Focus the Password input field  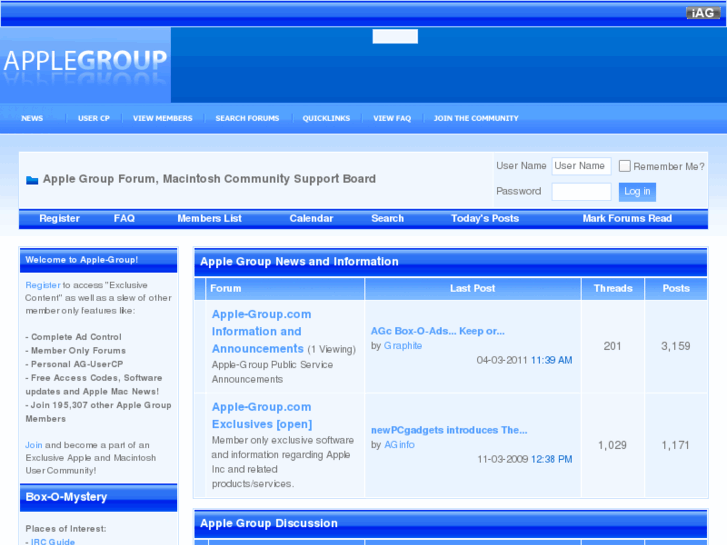(581, 192)
